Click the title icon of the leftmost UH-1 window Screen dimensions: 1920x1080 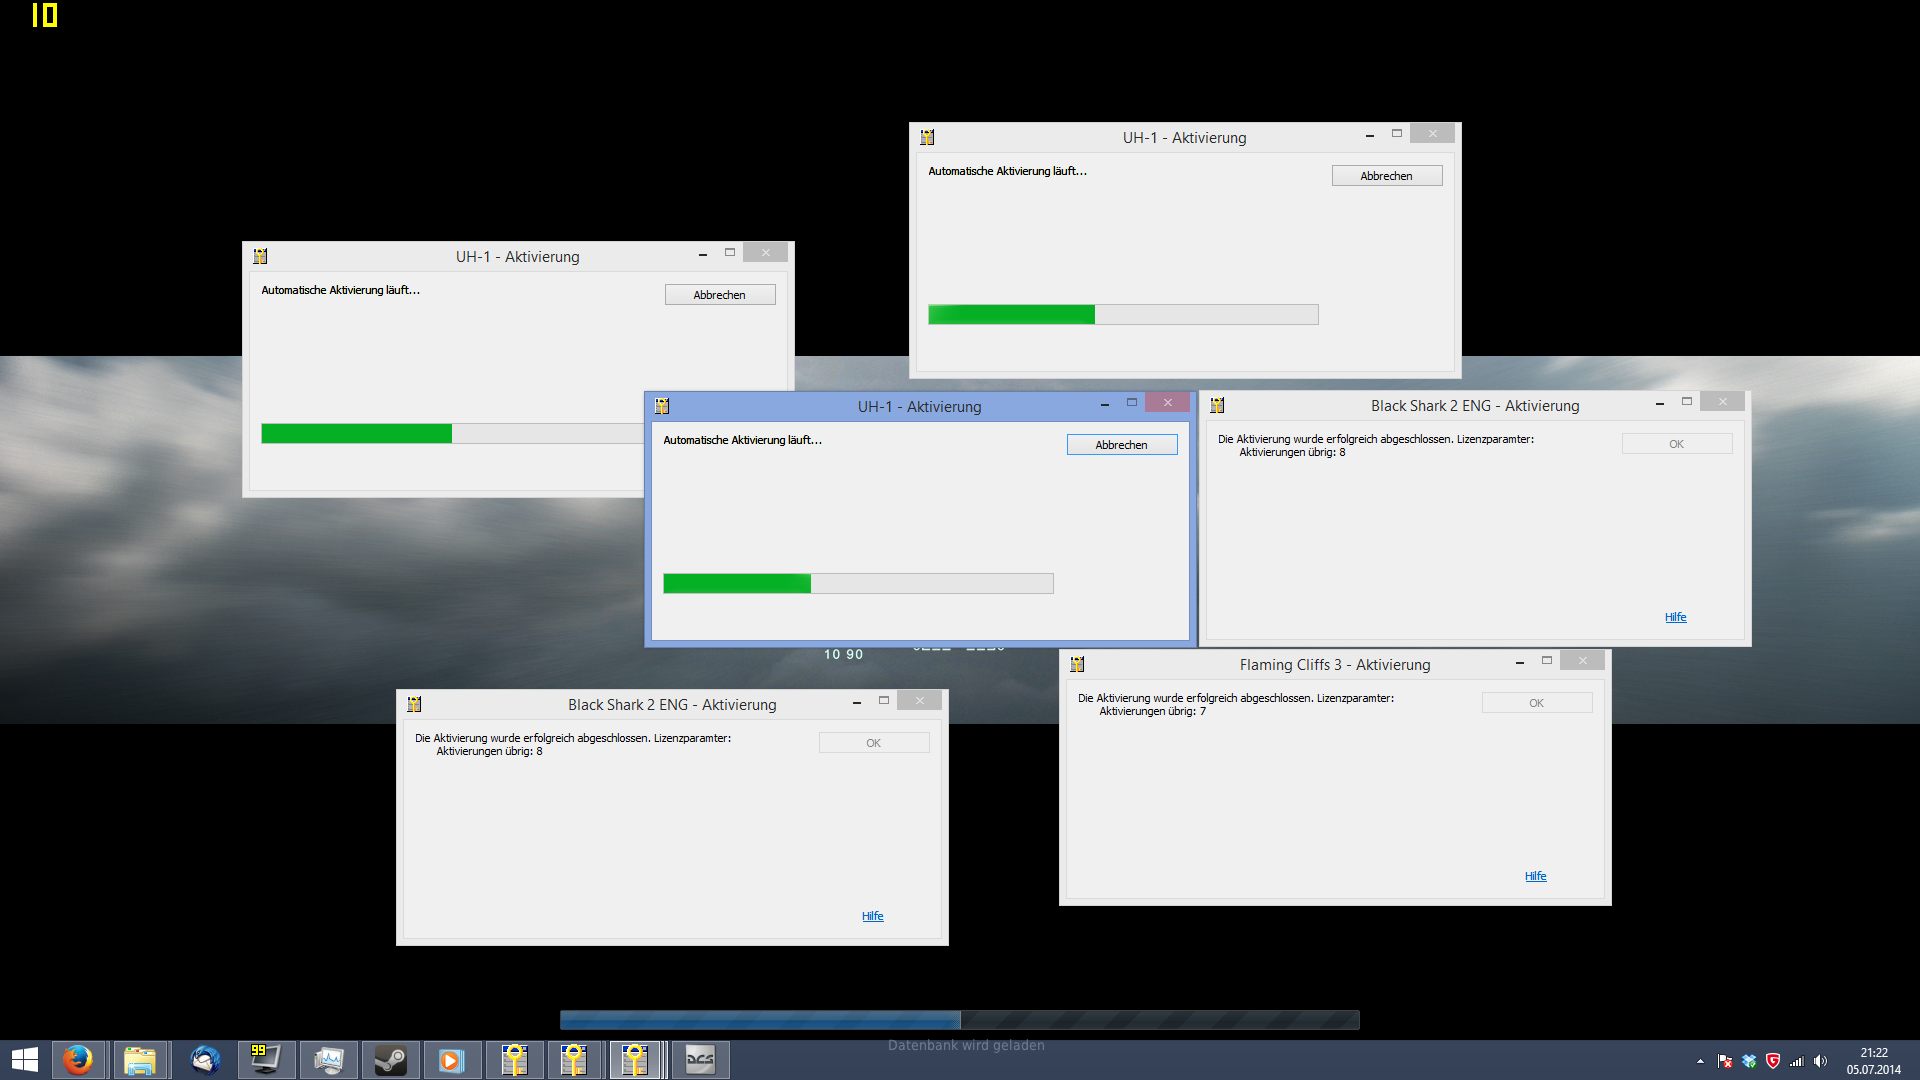pyautogui.click(x=260, y=256)
